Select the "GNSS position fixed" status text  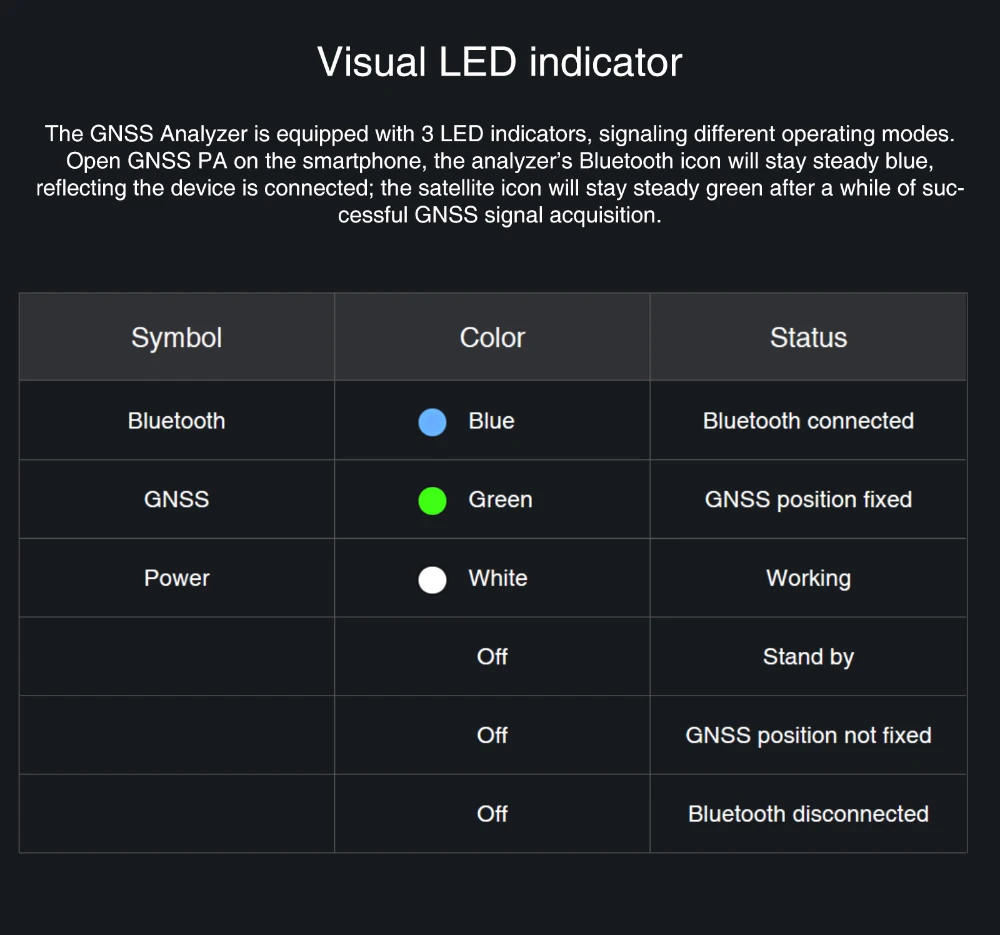(x=808, y=499)
